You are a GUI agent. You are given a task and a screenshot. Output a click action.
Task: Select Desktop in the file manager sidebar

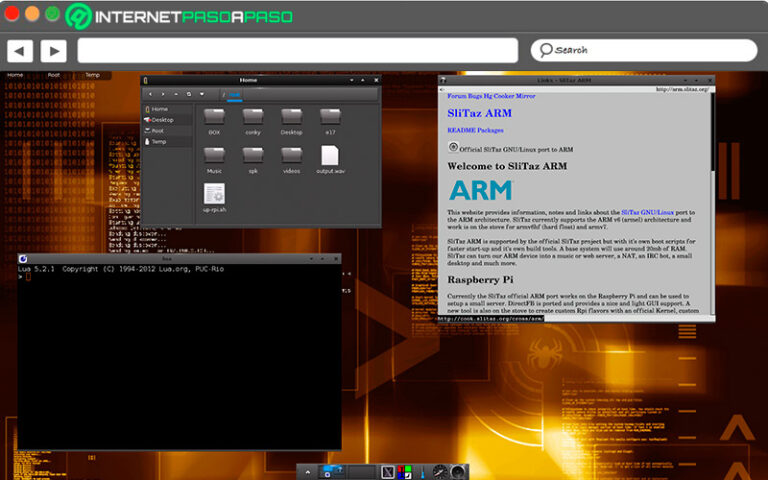(x=161, y=120)
